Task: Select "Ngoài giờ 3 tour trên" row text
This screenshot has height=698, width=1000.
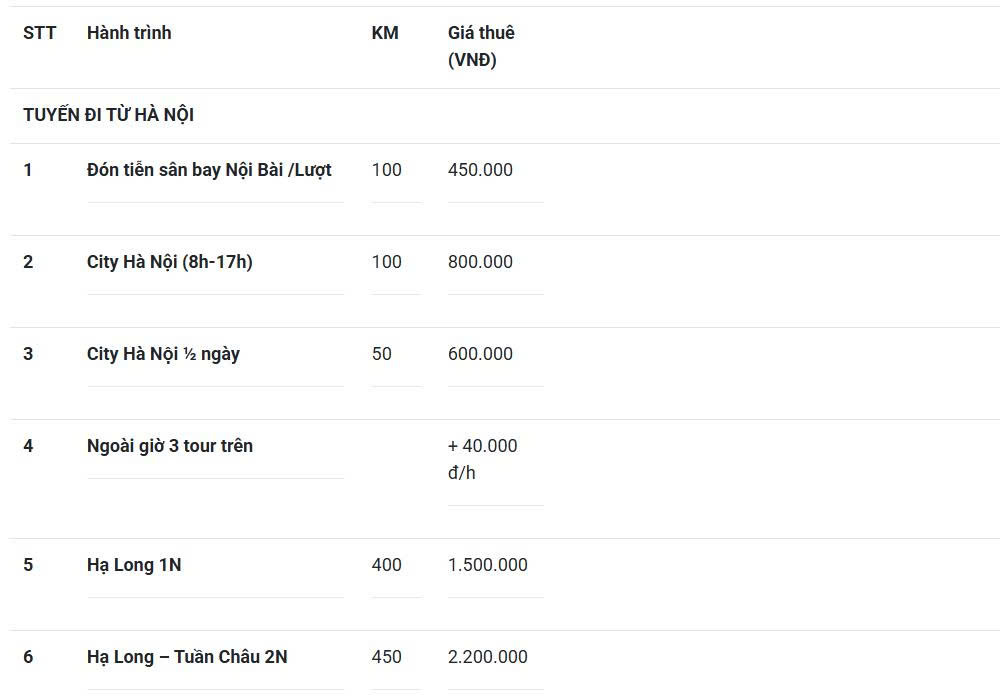Action: click(170, 446)
